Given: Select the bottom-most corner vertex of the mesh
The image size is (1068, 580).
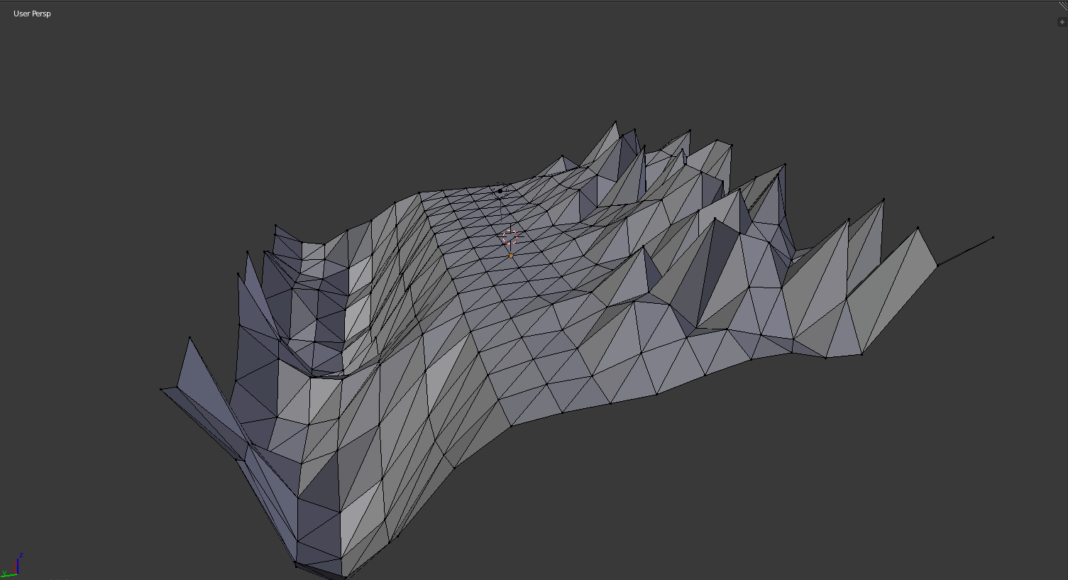Looking at the screenshot, I should coord(343,576).
